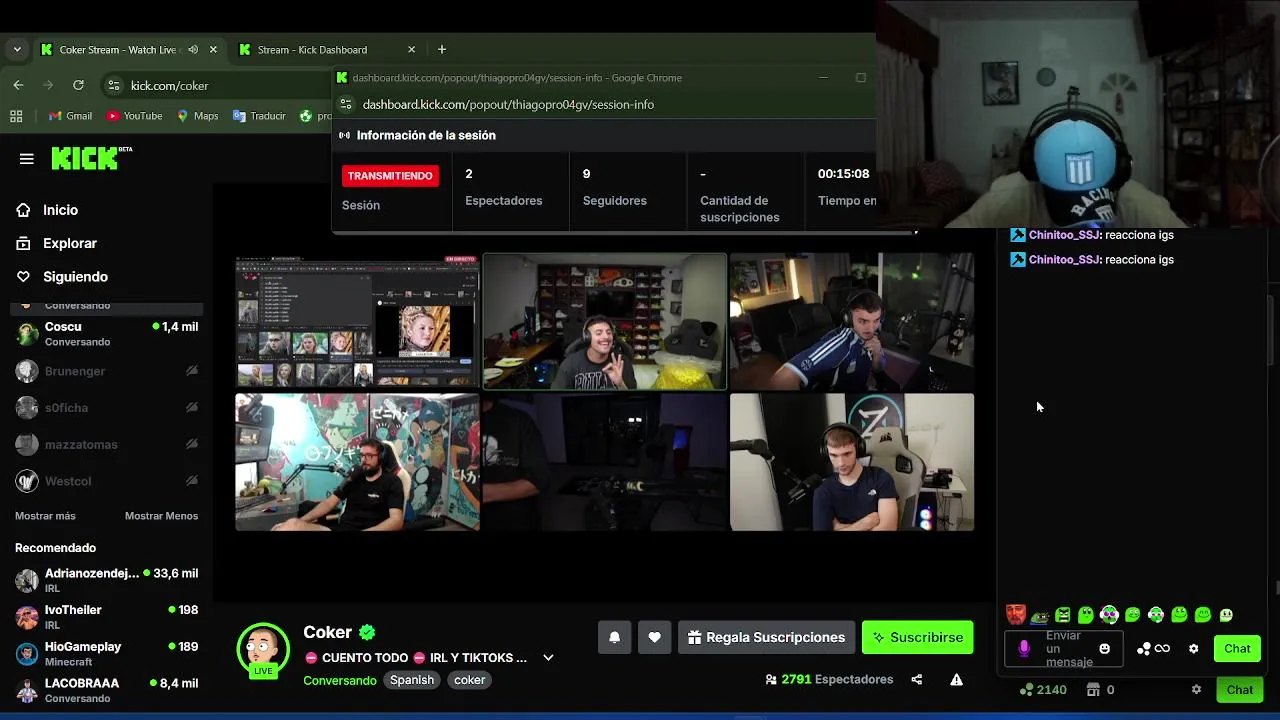The width and height of the screenshot is (1280, 720).
Task: Insert the red-faced man emote
Action: tap(1016, 615)
